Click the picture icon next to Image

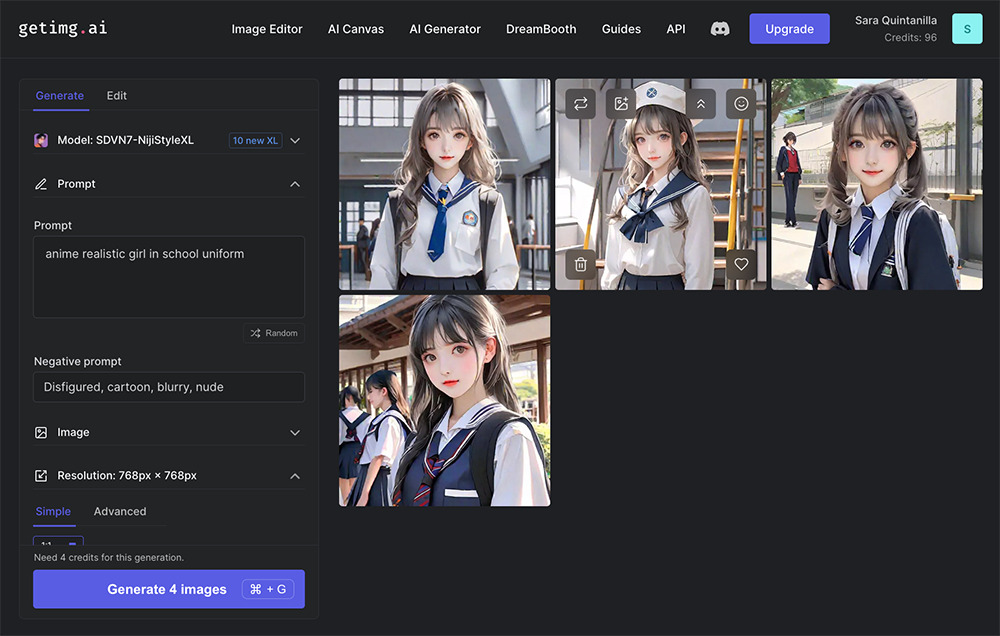[41, 433]
